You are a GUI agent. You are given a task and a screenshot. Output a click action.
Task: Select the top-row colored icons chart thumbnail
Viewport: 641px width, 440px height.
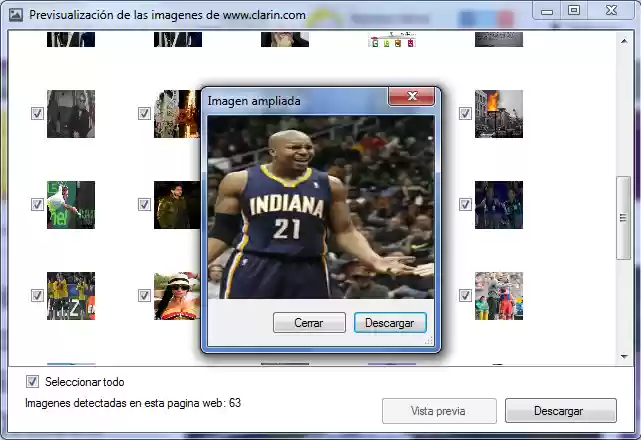tap(392, 40)
